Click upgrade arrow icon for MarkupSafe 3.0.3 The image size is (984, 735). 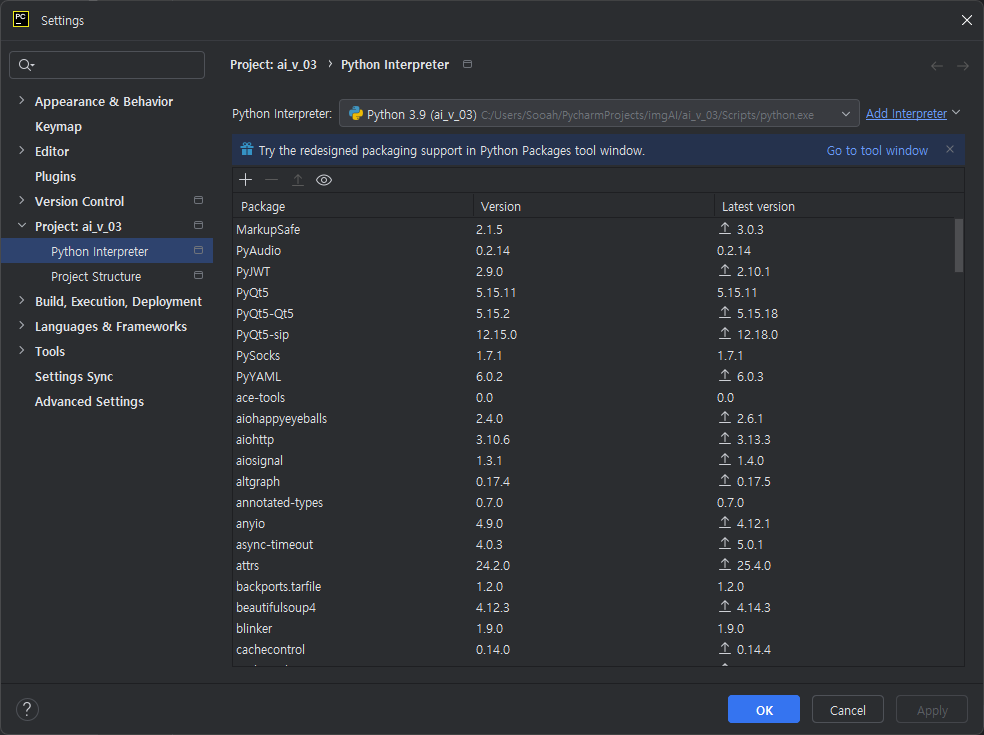[725, 228]
